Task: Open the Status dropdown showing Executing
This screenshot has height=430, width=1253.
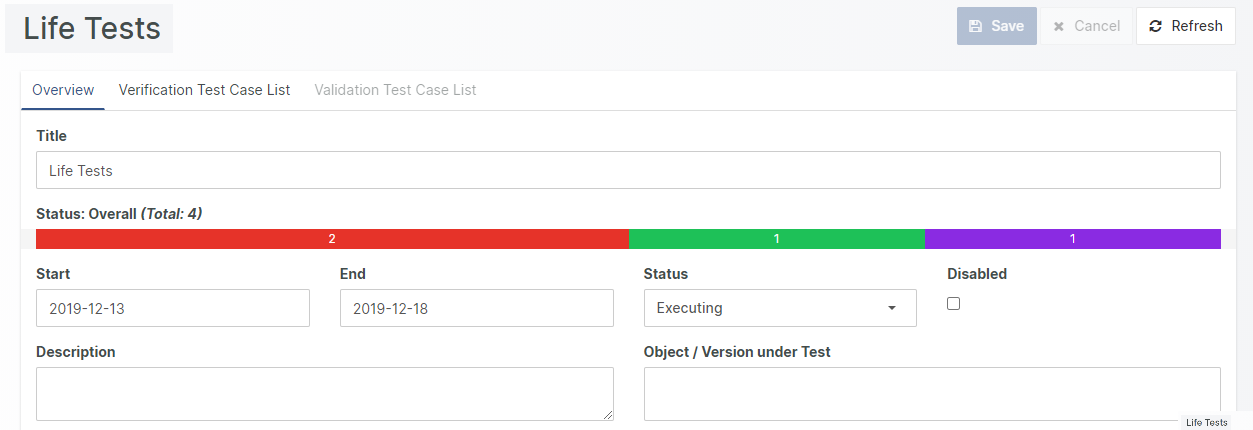Action: pyautogui.click(x=779, y=308)
